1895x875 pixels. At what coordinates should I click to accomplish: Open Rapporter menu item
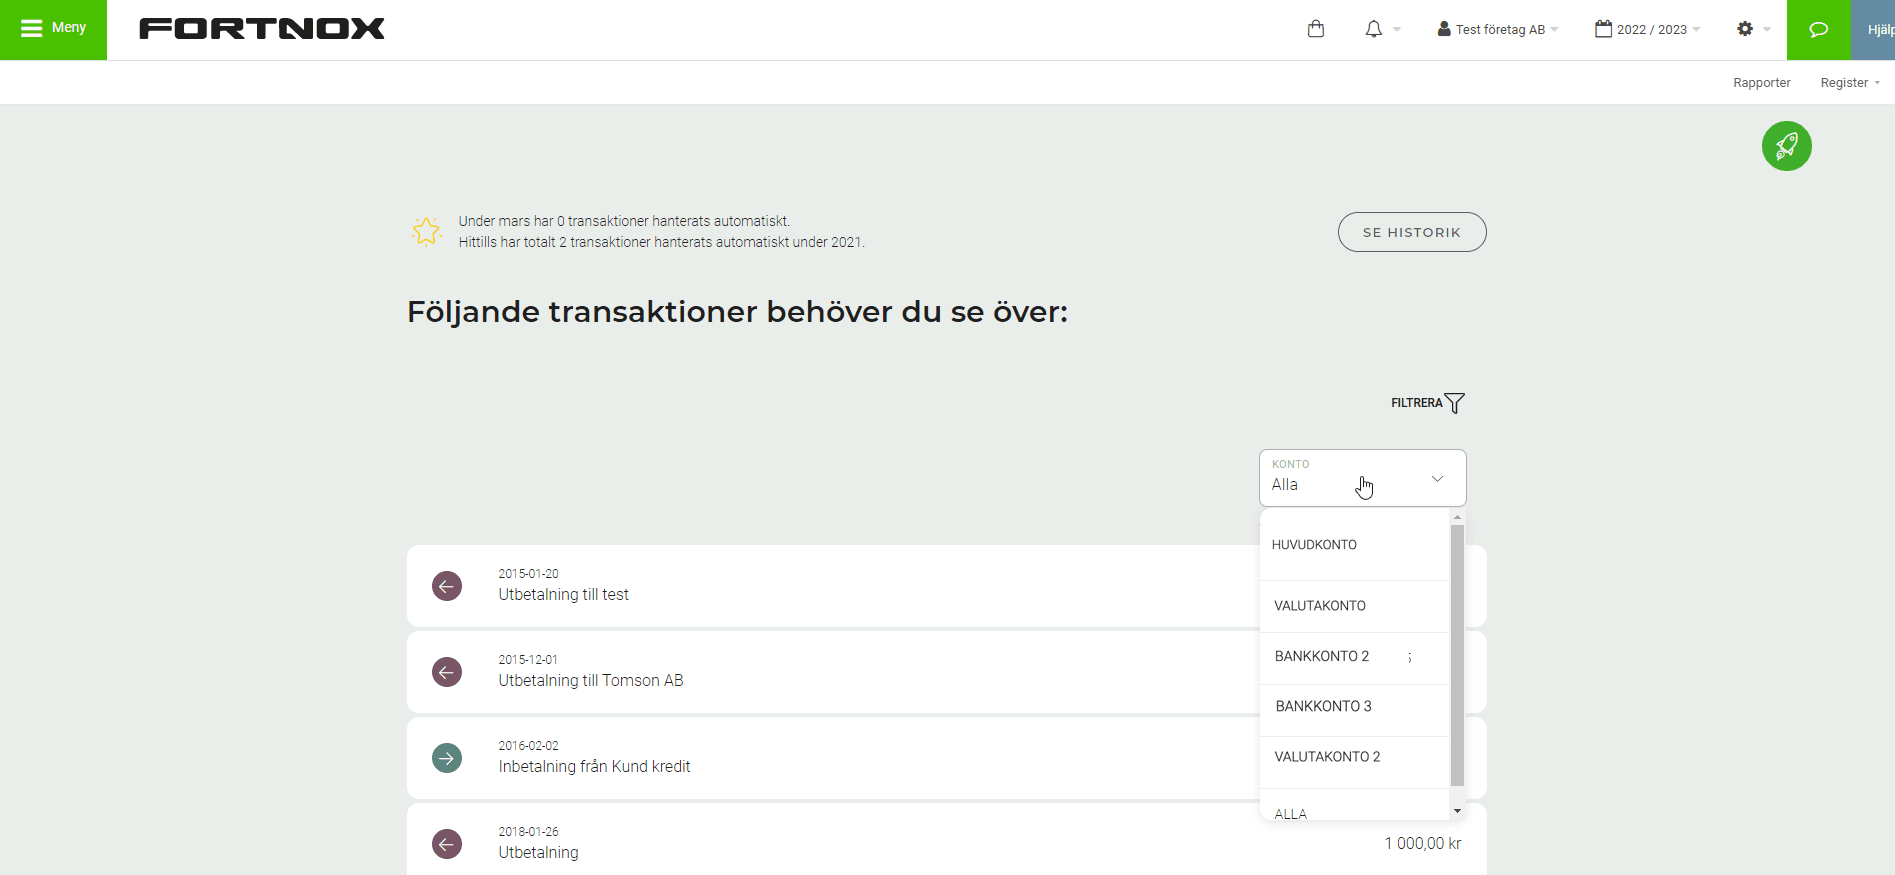[1762, 83]
